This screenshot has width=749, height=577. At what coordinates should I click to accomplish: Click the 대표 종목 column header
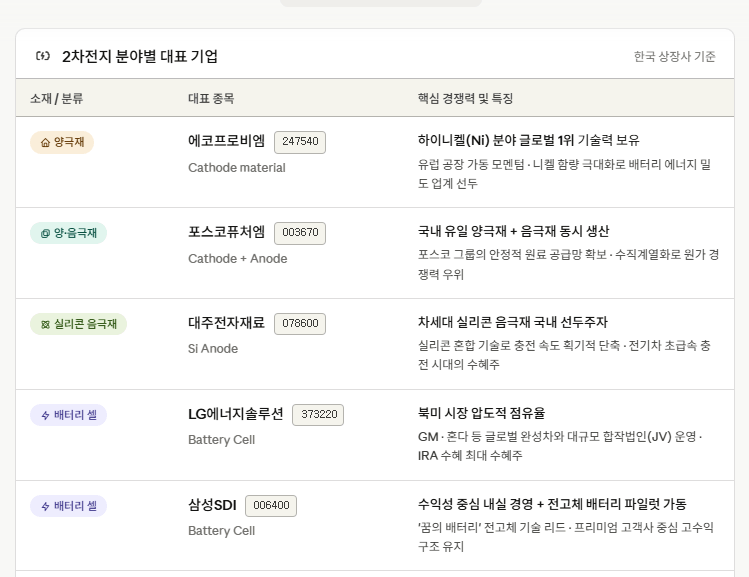tap(211, 98)
